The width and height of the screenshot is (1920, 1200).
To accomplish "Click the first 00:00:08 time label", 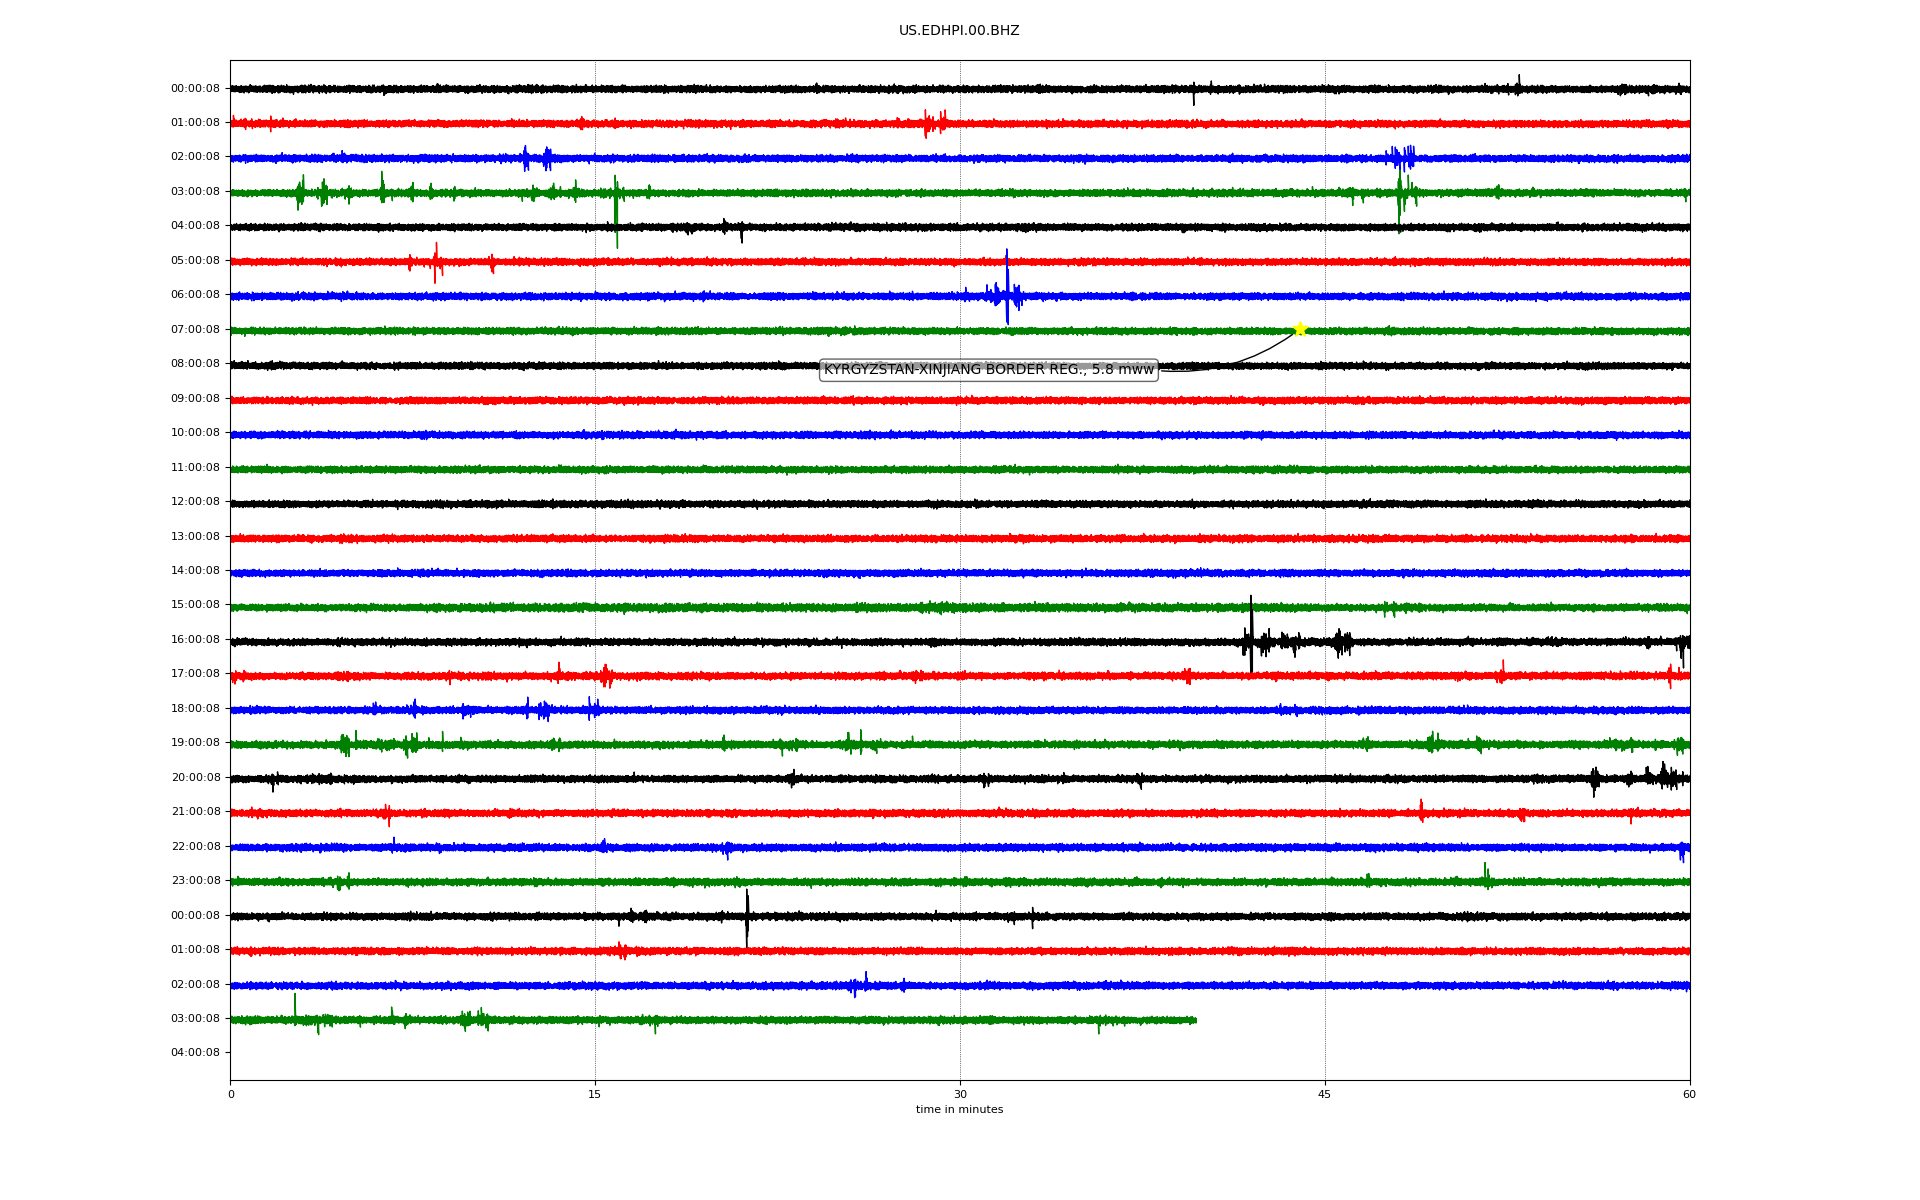I will coord(195,89).
